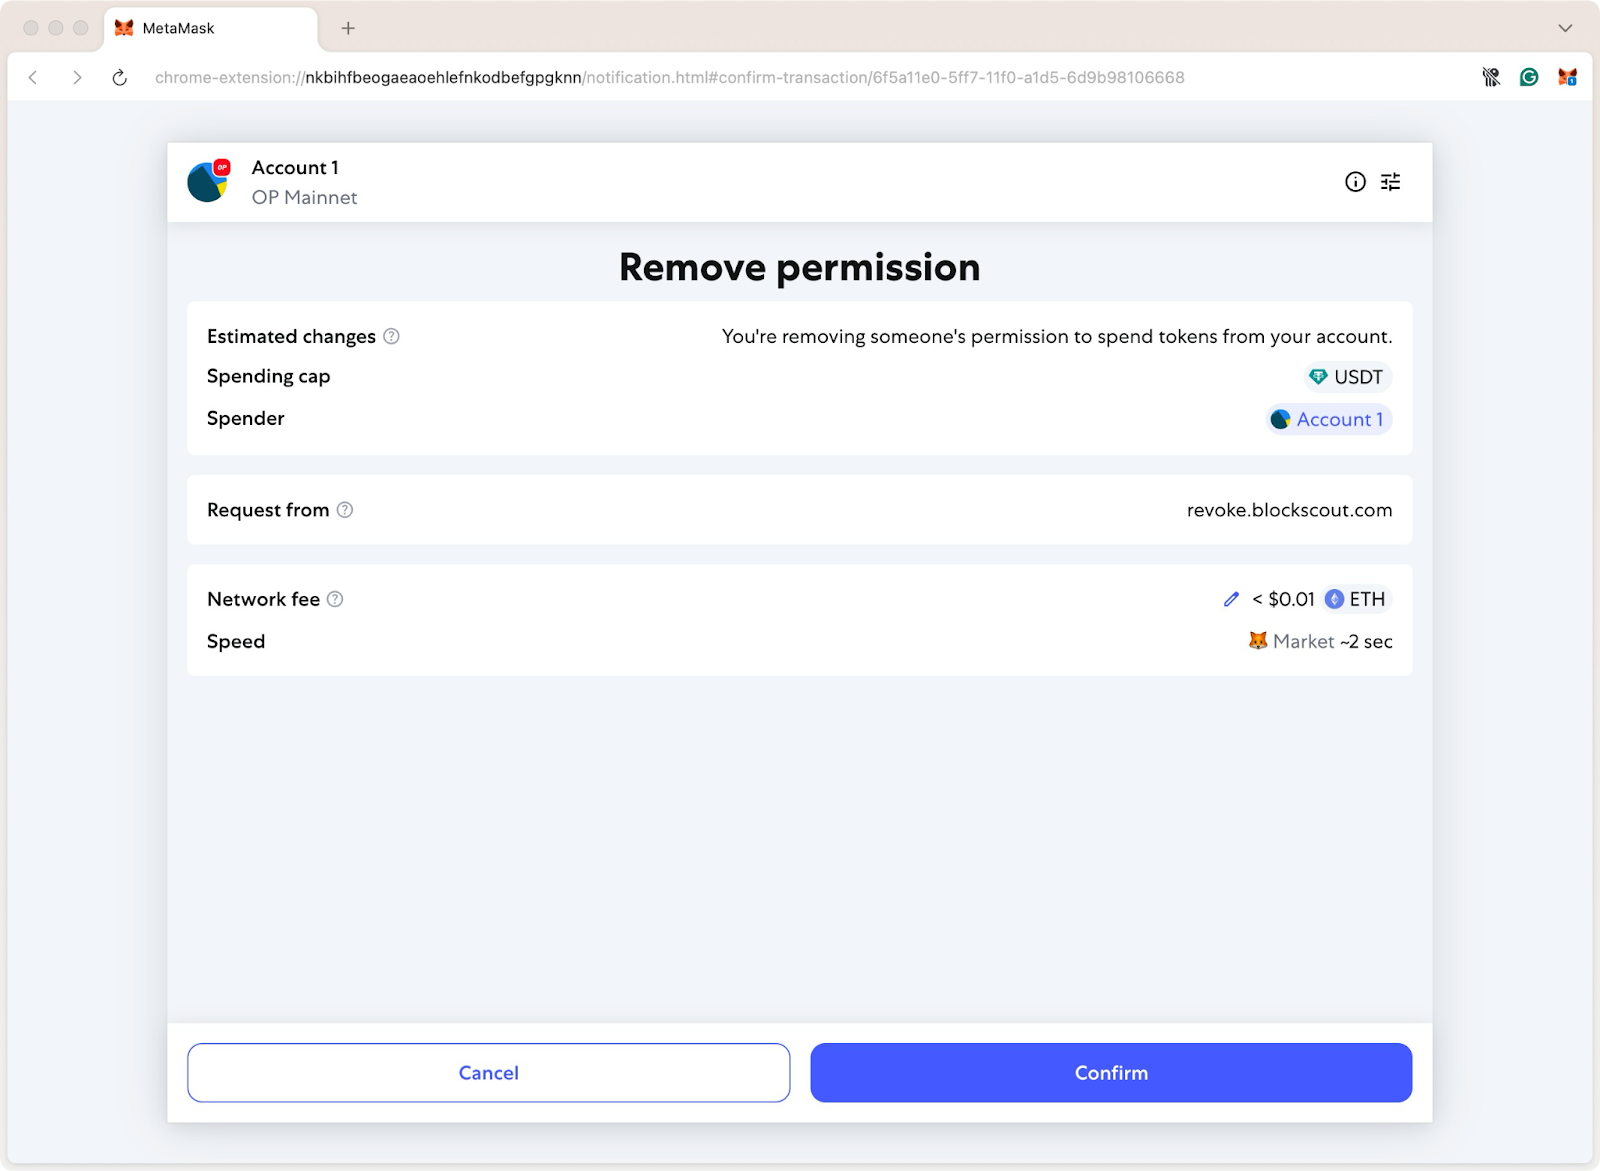This screenshot has width=1600, height=1171.
Task: Click the removing permission description text
Action: pyautogui.click(x=1057, y=337)
